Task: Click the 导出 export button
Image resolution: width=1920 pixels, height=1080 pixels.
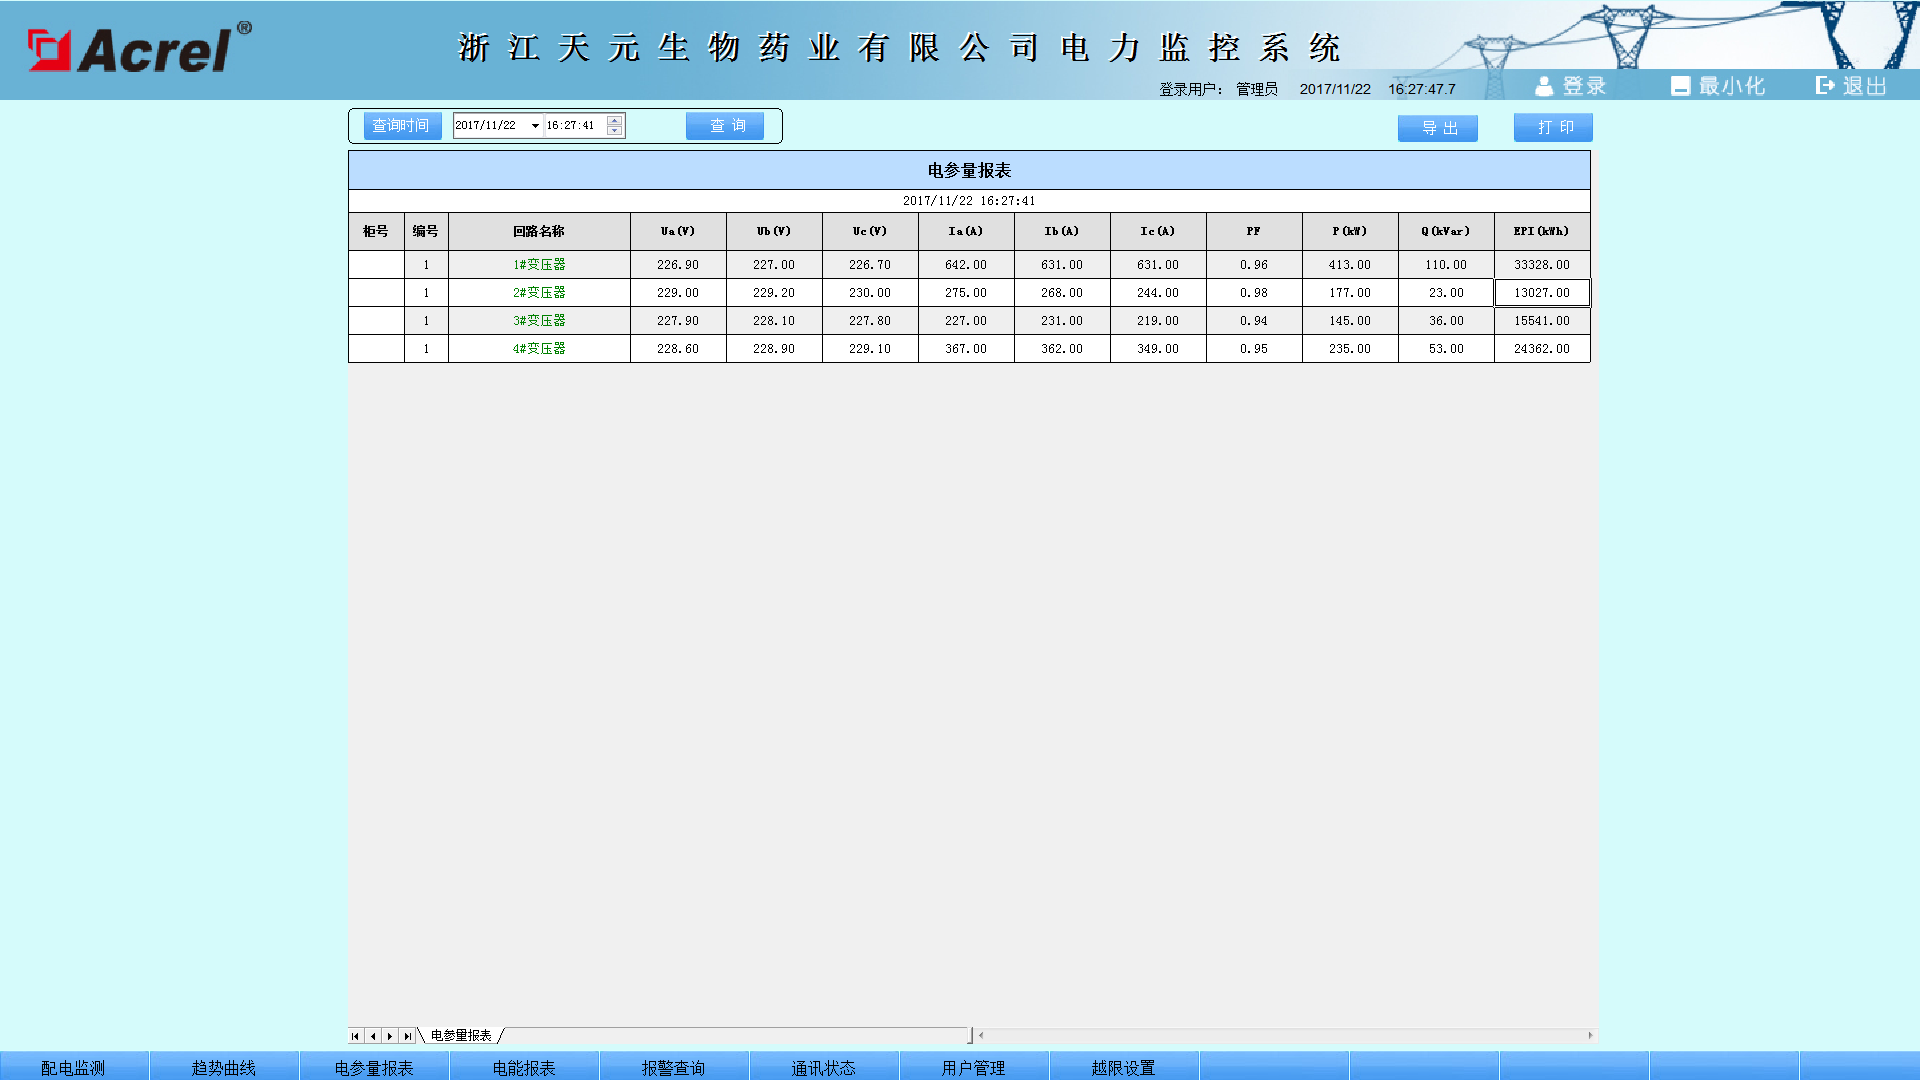Action: (1437, 128)
